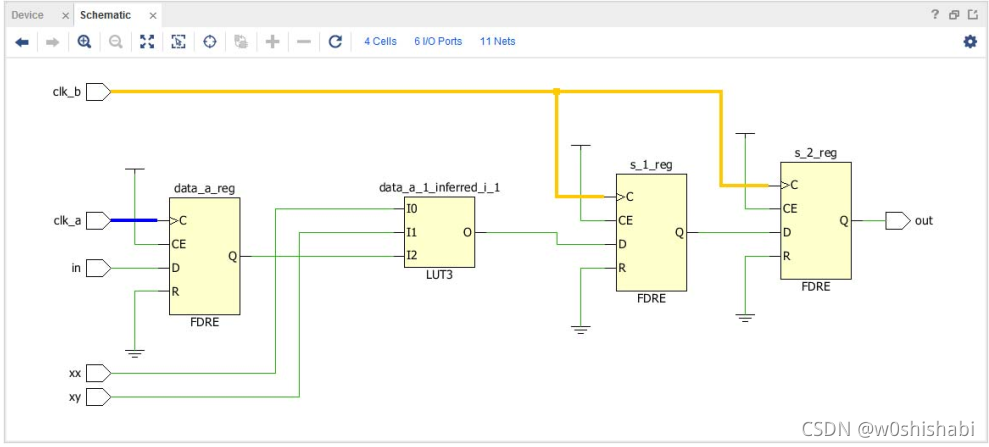Image resolution: width=989 pixels, height=447 pixels.
Task: Open the help question mark
Action: (935, 15)
